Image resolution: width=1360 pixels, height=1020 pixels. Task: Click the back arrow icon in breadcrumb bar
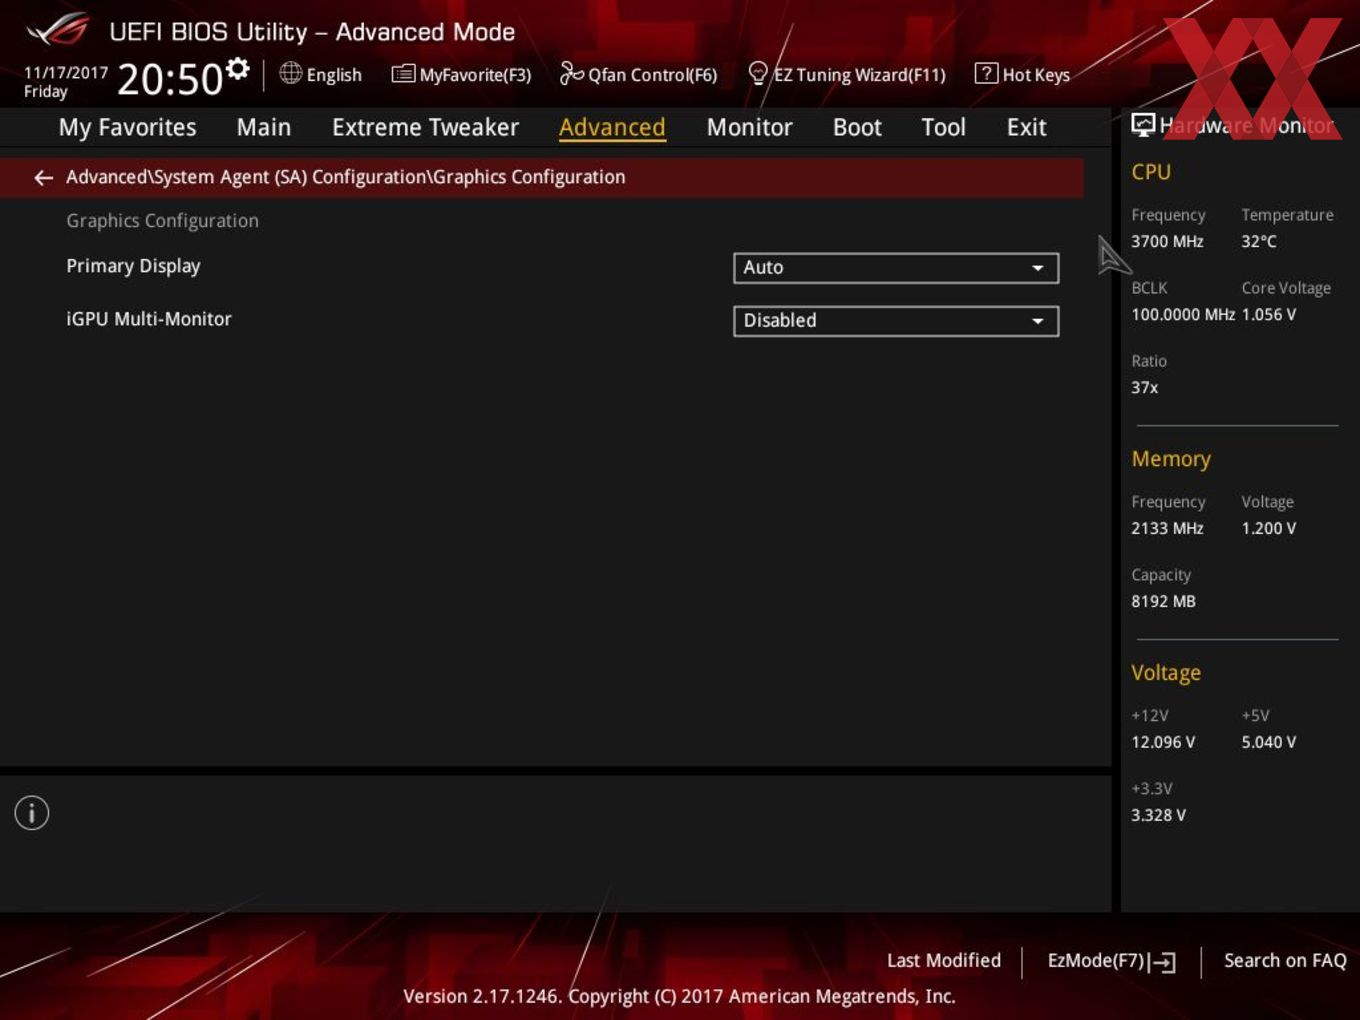(x=43, y=178)
